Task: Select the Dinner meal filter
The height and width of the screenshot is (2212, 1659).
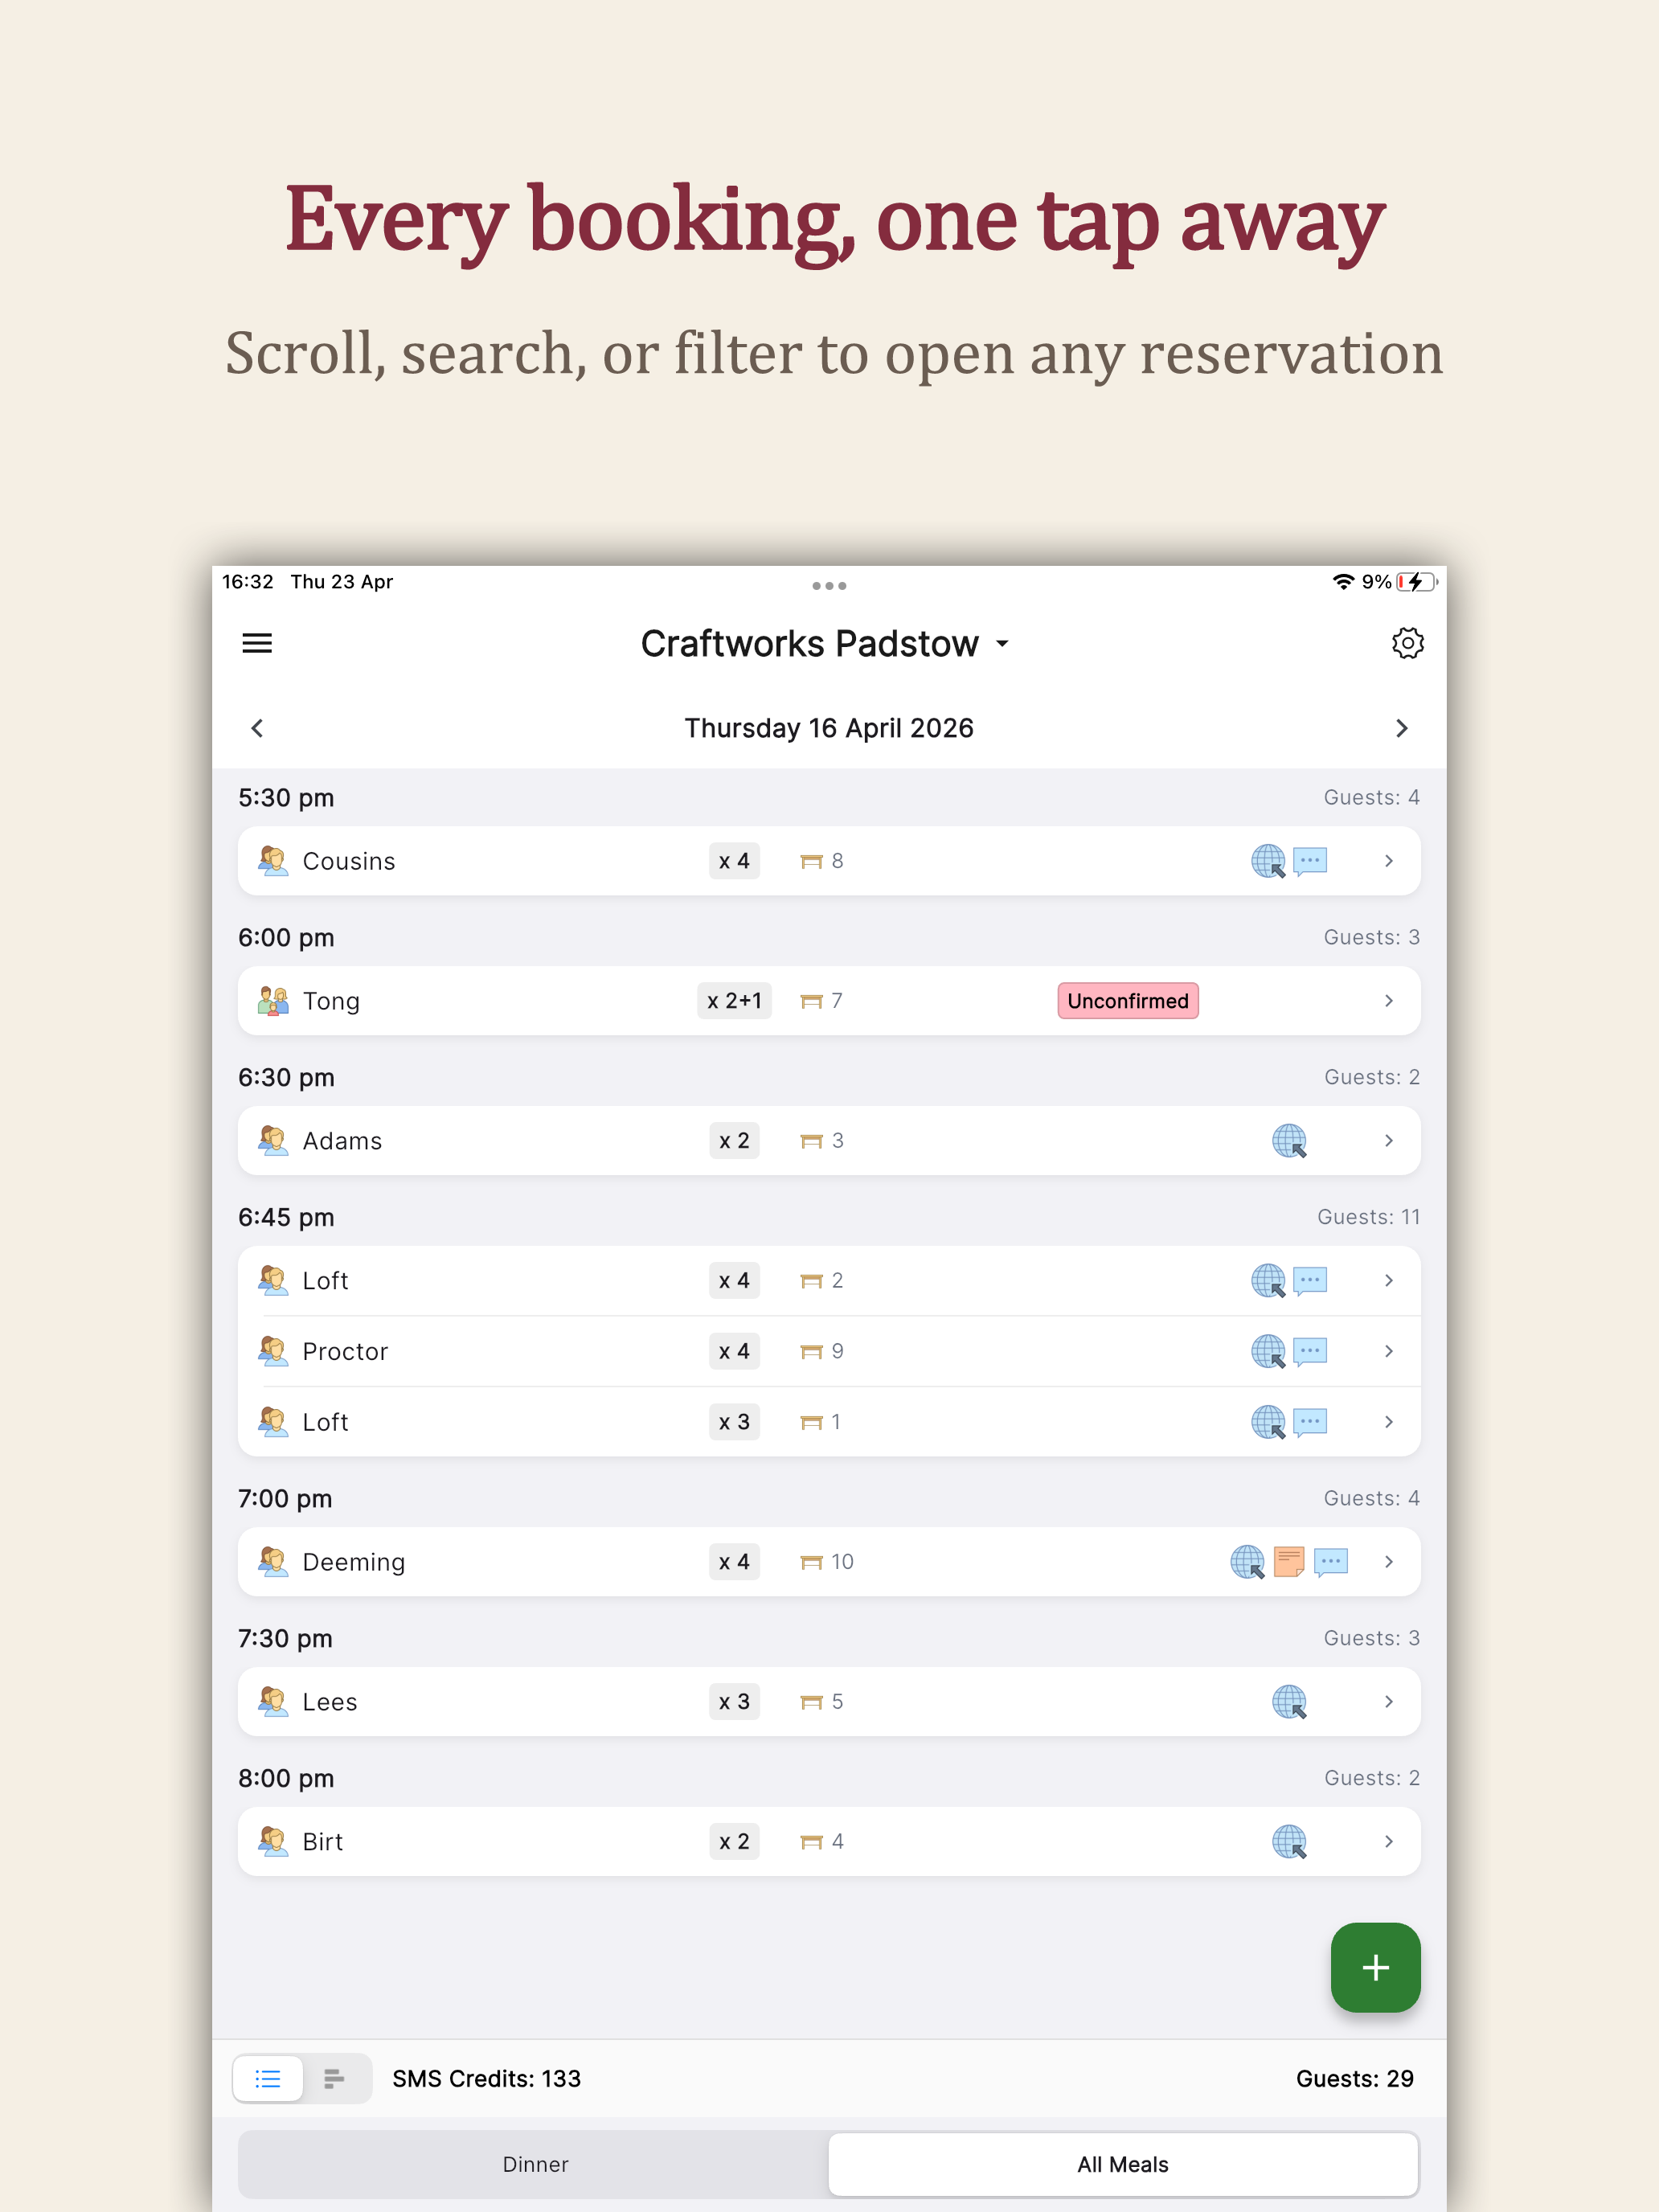Action: point(535,2164)
